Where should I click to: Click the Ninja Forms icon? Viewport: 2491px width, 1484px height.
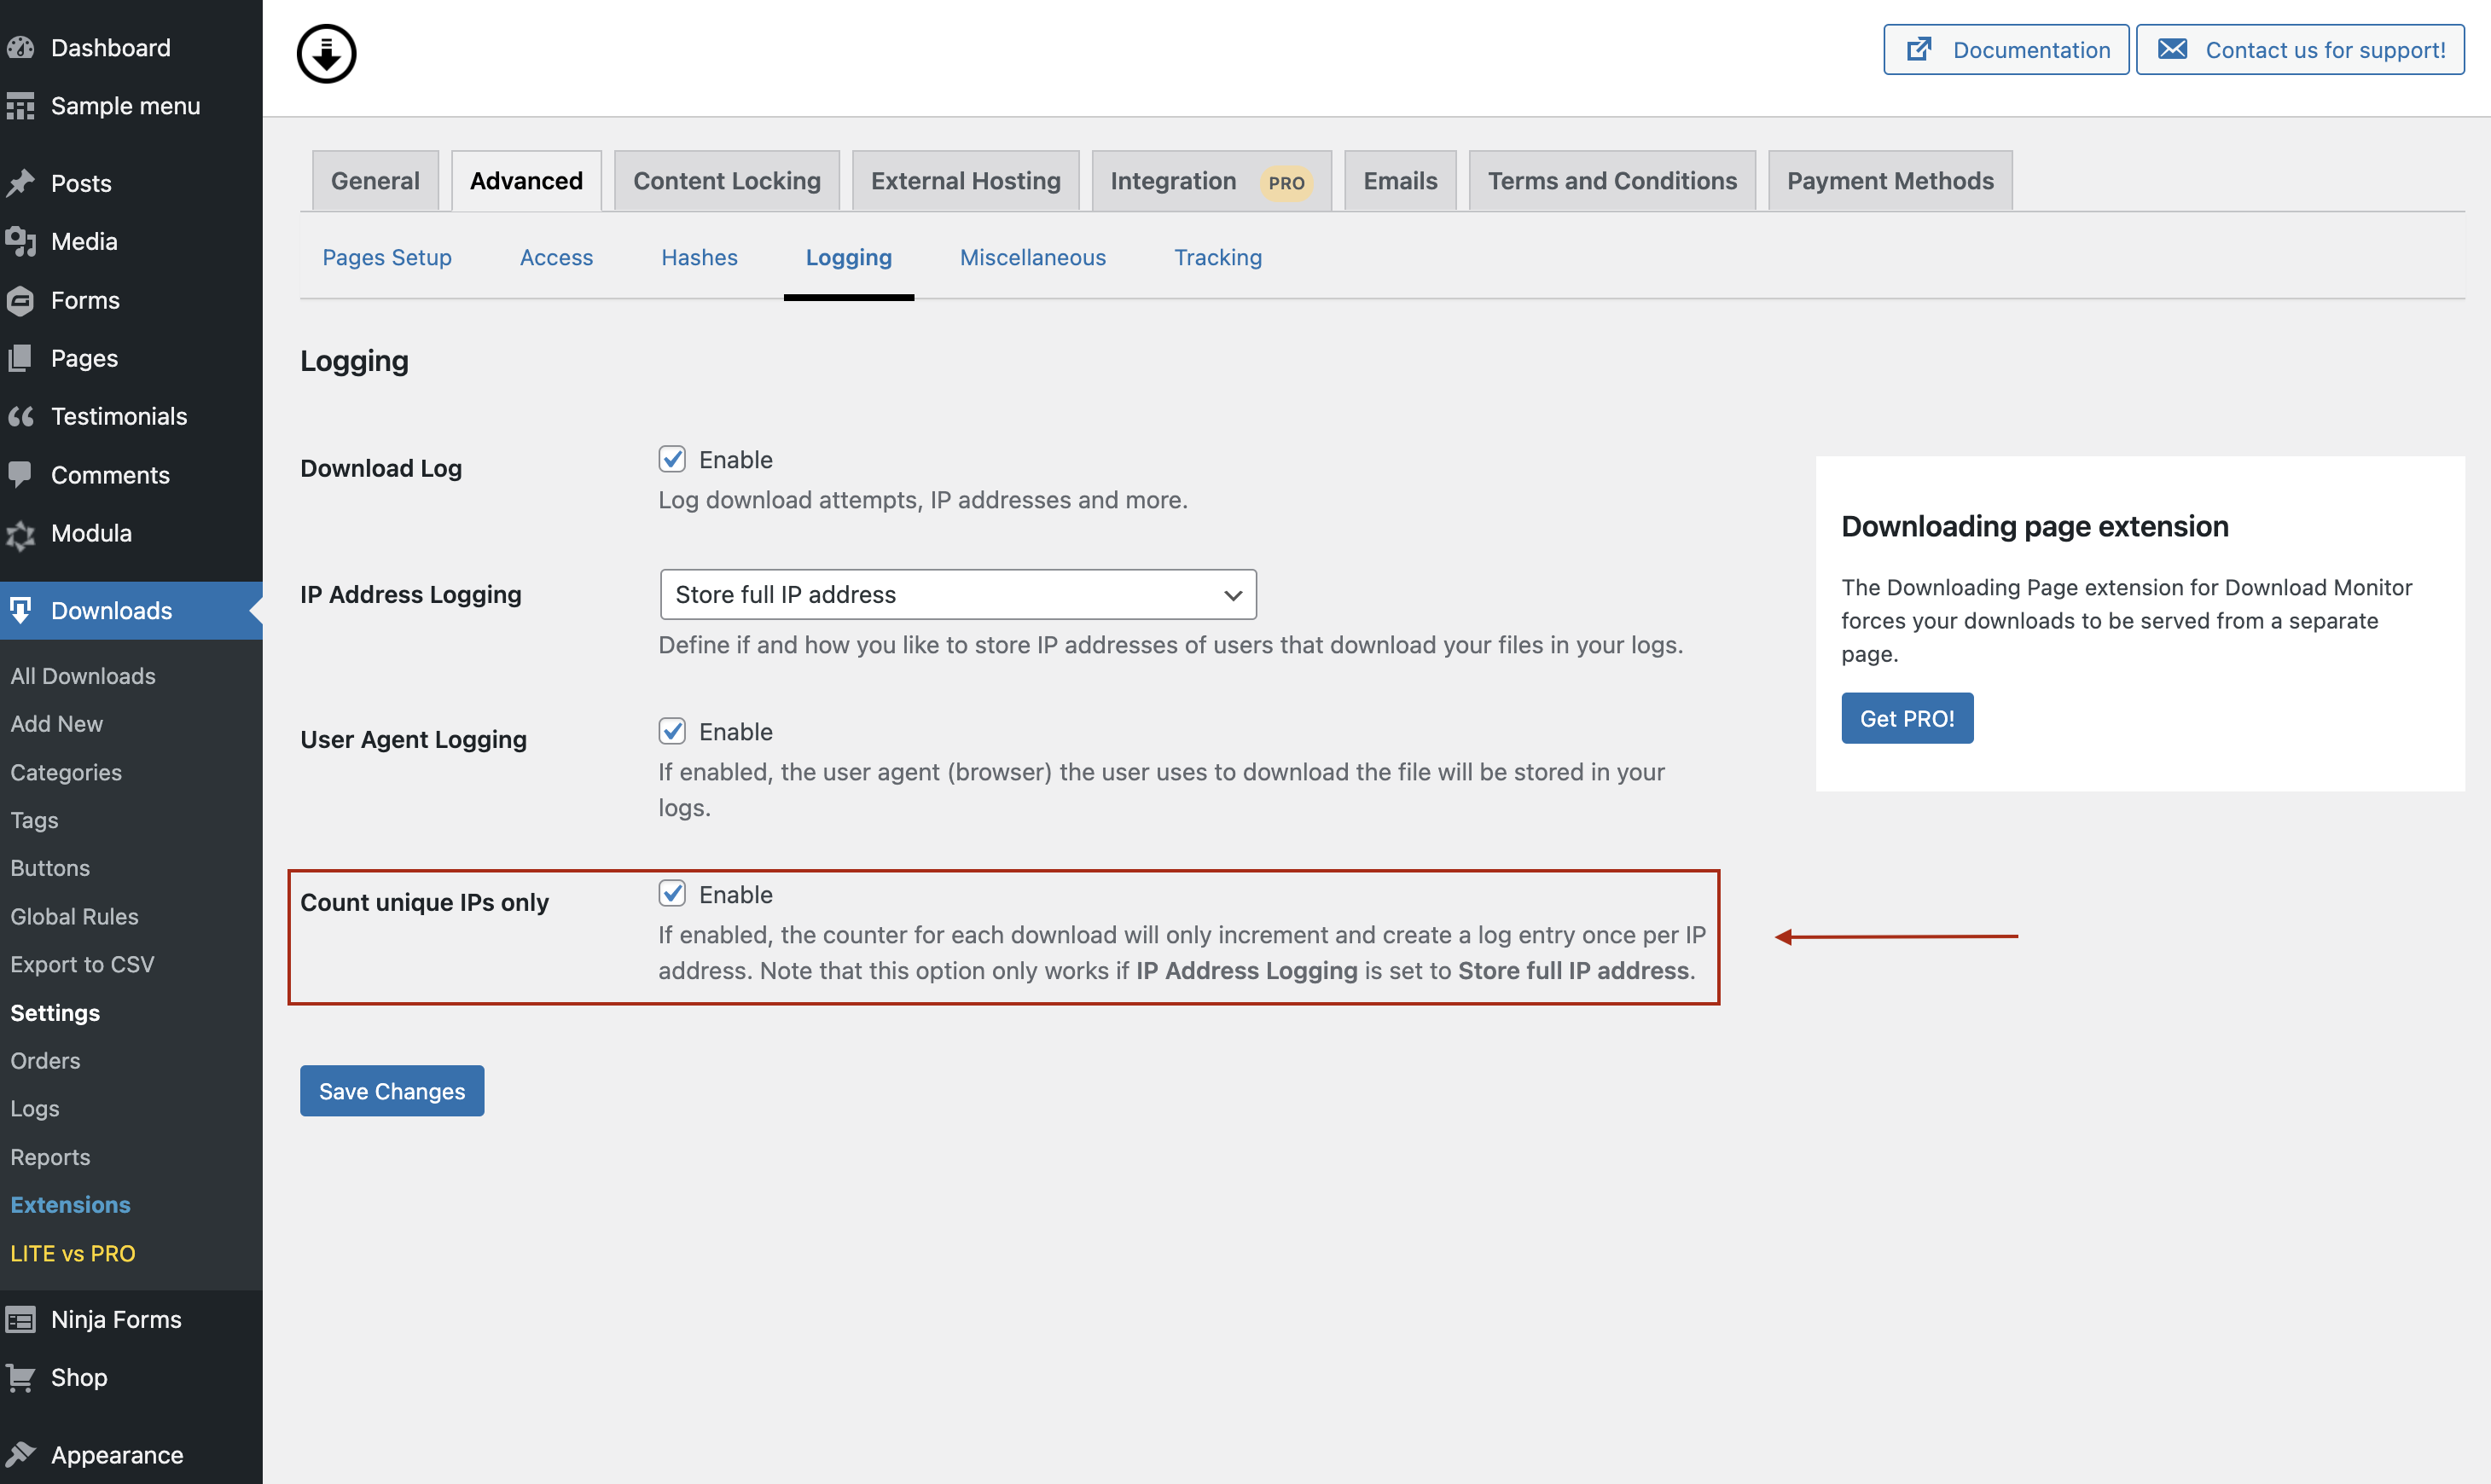pos(21,1319)
